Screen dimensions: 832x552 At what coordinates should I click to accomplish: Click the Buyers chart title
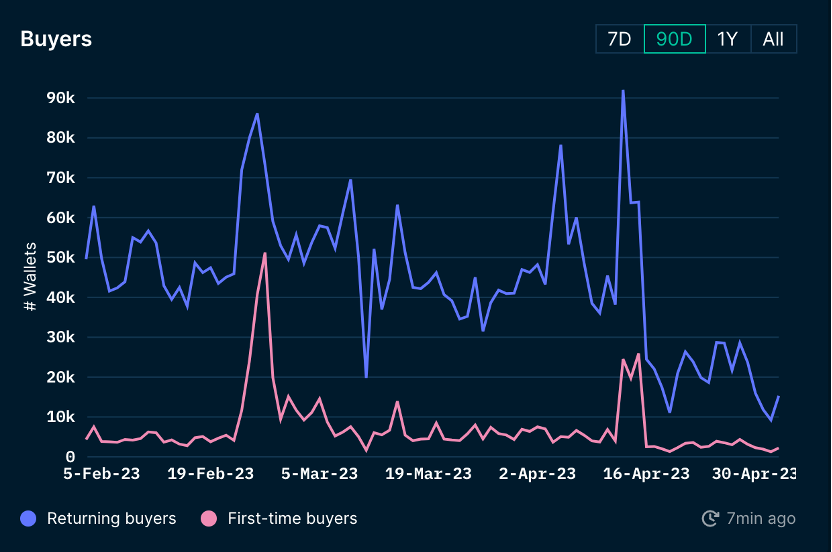pos(56,39)
